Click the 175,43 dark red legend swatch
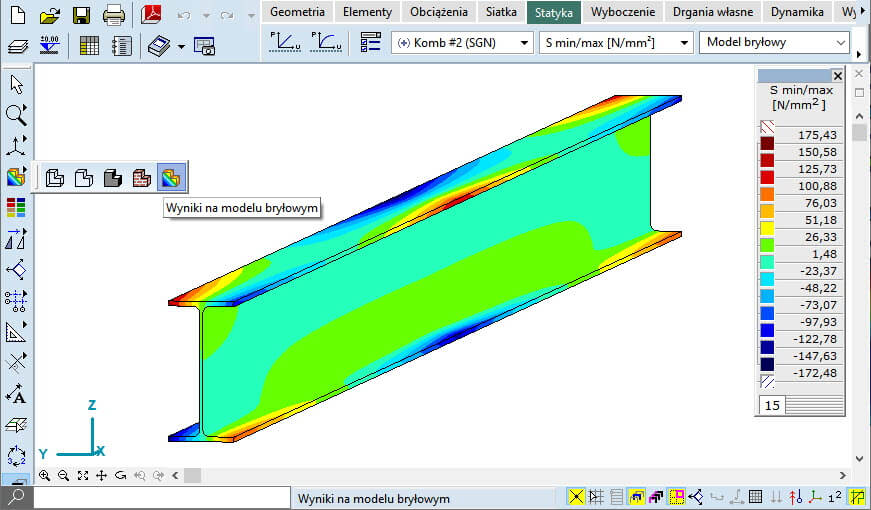Screen dimensions: 871x510 pos(768,144)
